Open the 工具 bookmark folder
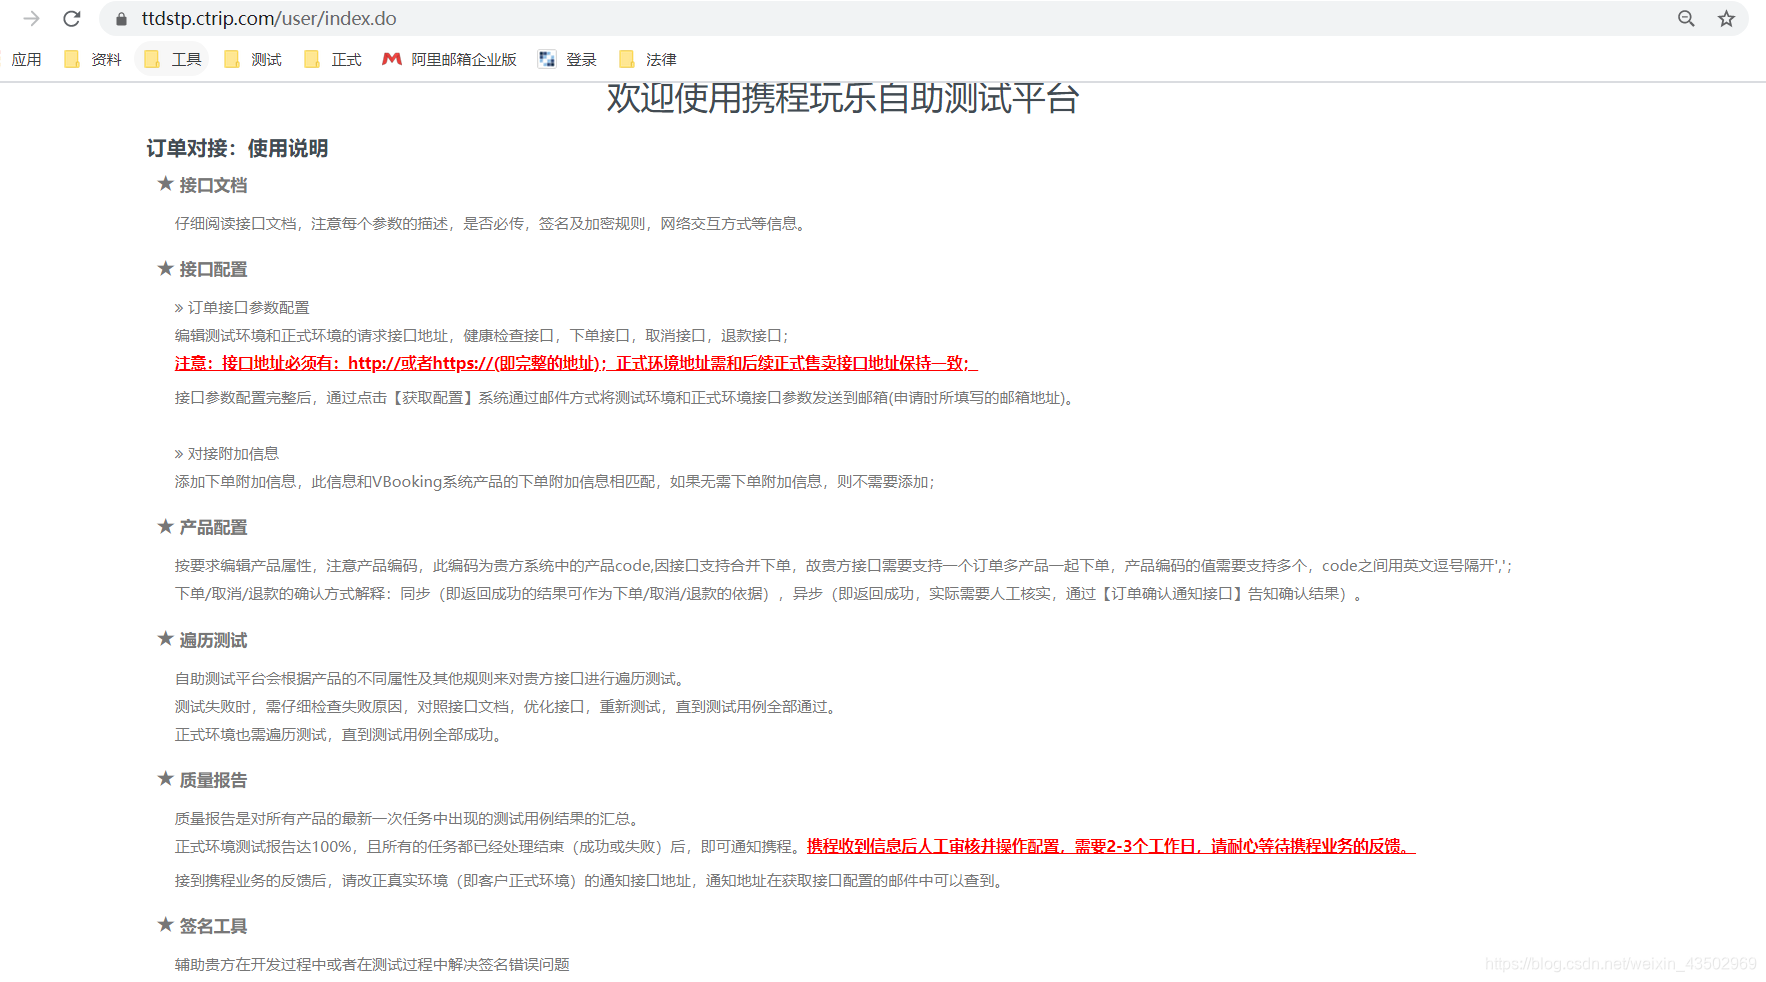1766x982 pixels. pos(173,59)
